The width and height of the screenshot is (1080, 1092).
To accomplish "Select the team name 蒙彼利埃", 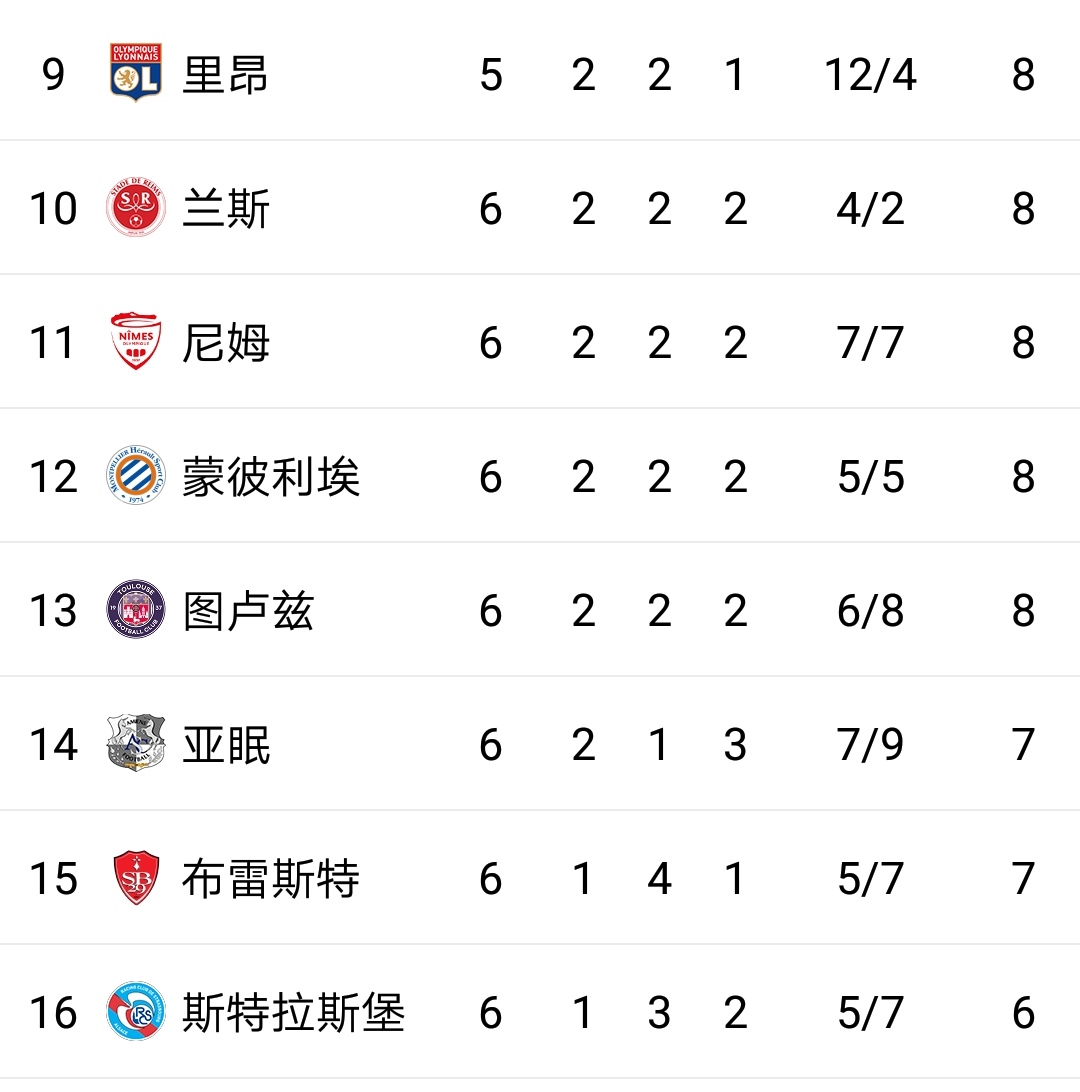I will click(x=270, y=477).
